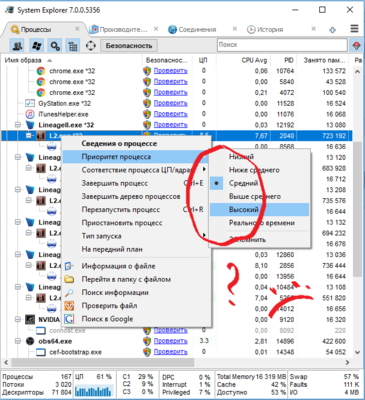Select Реального времени priority option
365x400 pixels.
coord(262,223)
